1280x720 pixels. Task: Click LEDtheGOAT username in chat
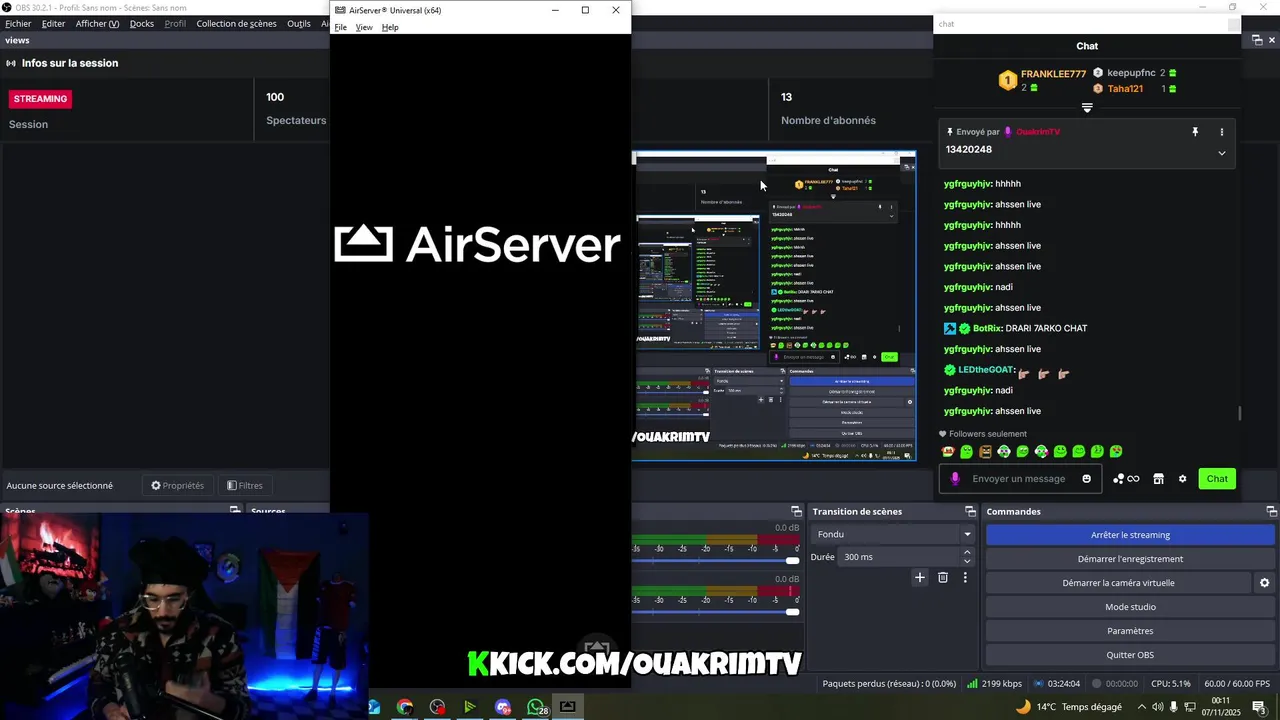click(986, 370)
